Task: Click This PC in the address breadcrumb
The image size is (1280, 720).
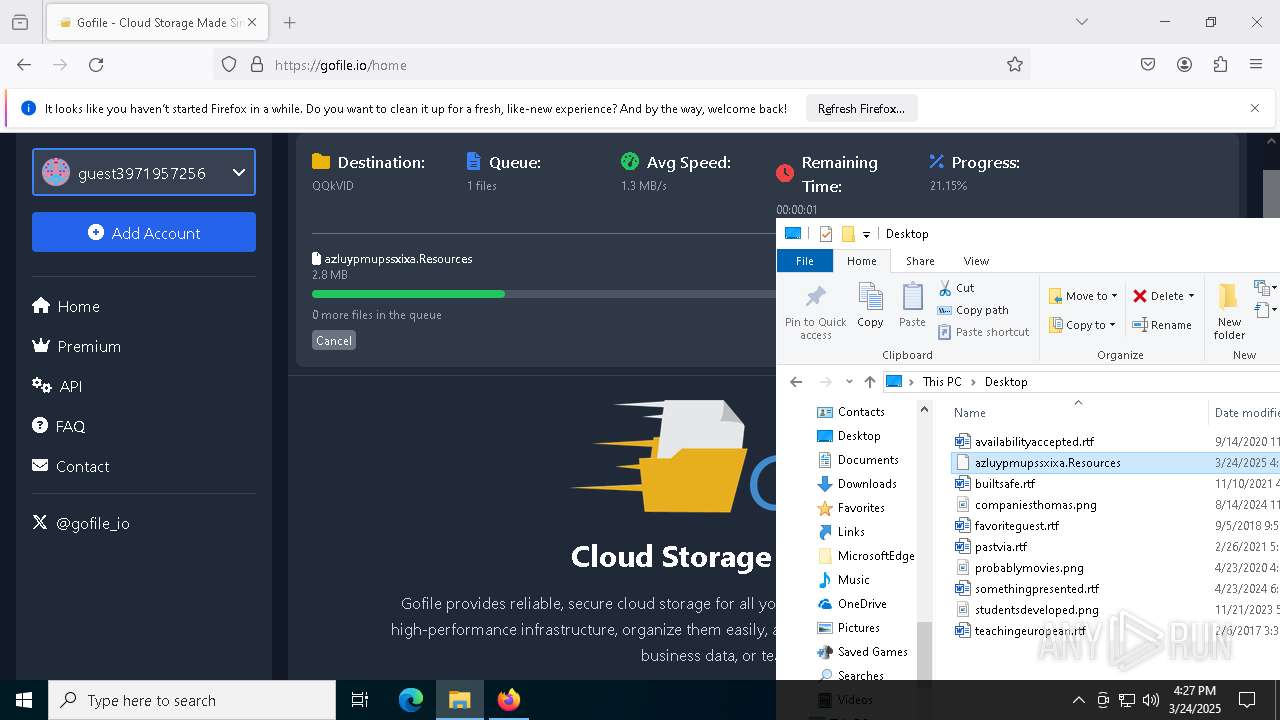Action: point(942,382)
